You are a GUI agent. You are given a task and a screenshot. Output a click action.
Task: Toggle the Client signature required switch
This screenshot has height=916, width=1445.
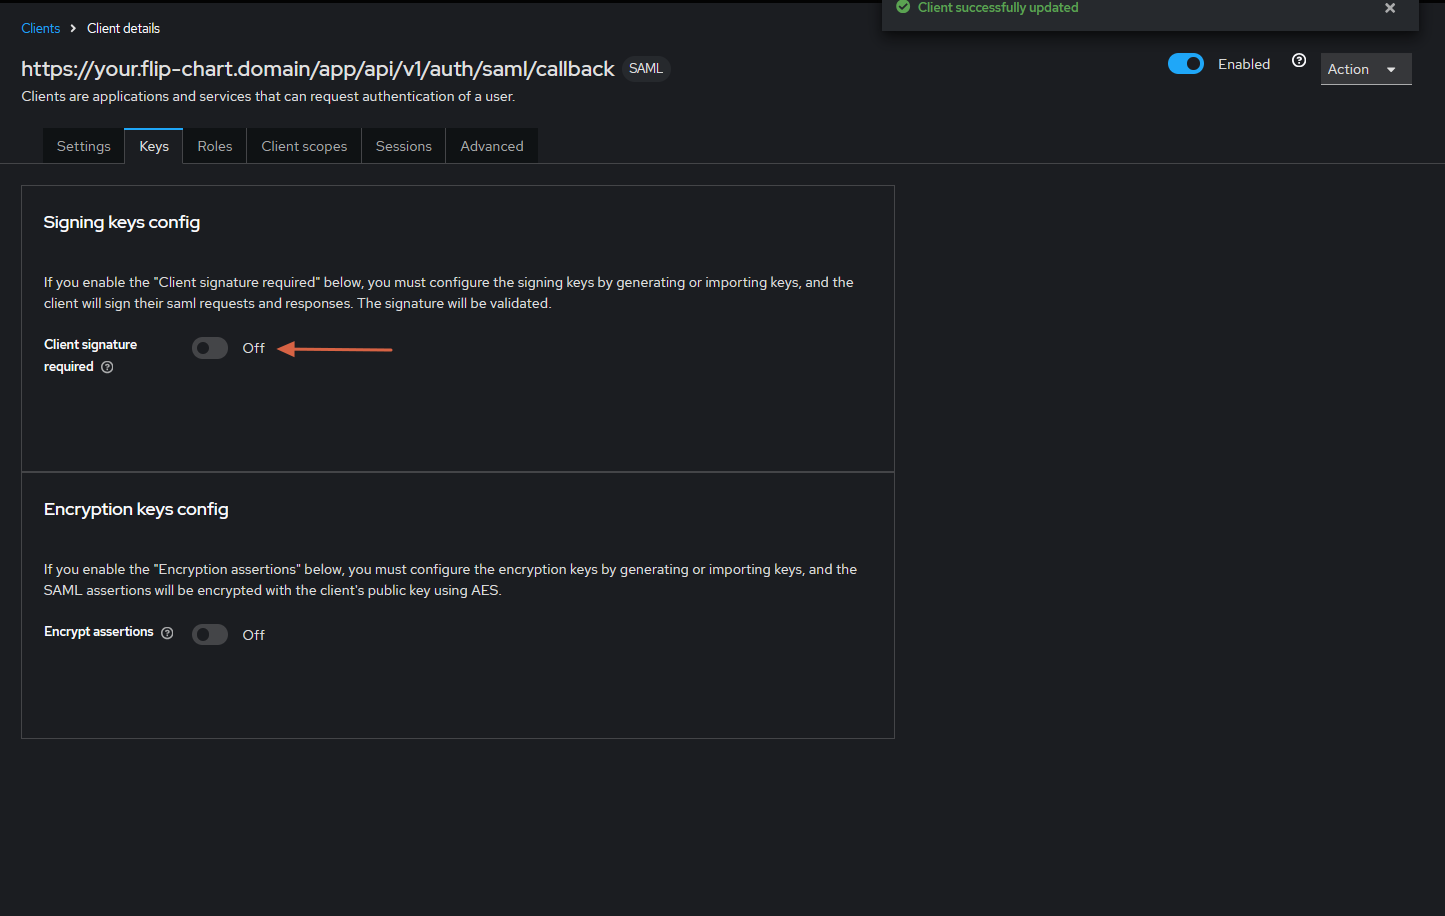point(210,348)
